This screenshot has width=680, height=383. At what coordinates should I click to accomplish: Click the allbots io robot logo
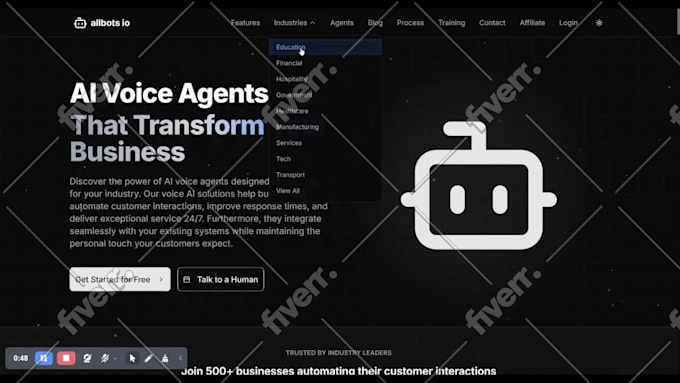[80, 23]
